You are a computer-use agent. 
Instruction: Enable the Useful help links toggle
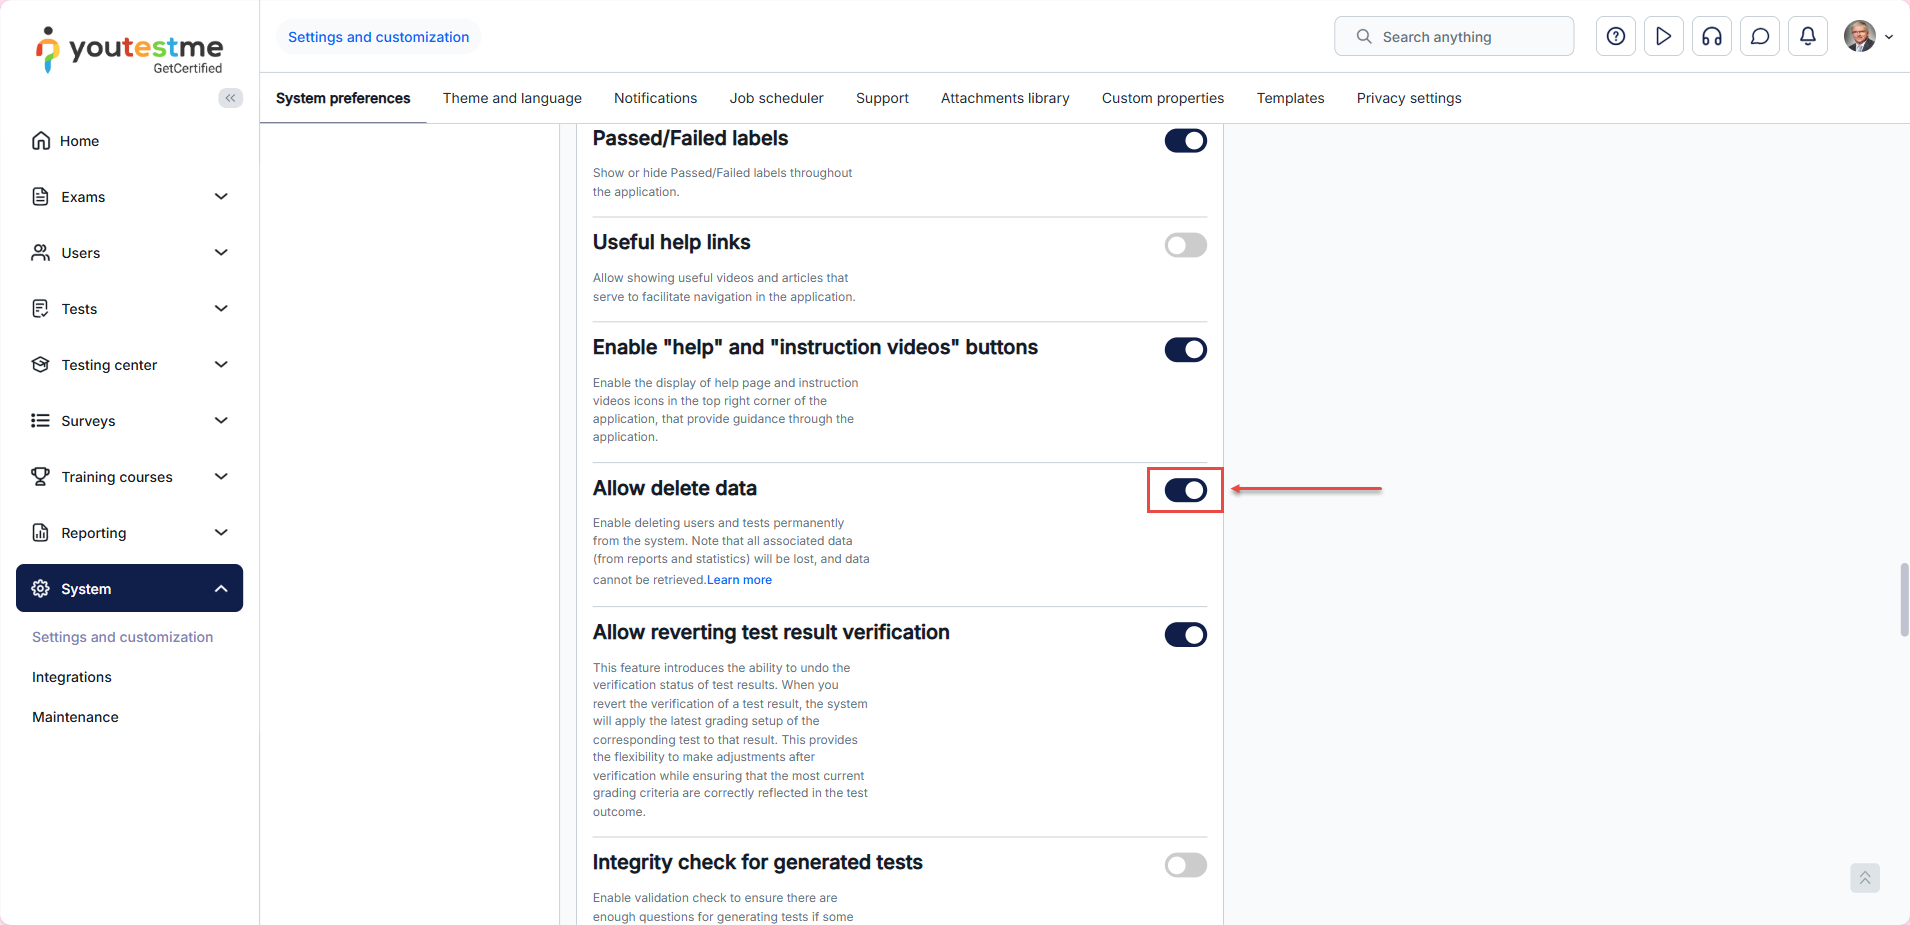tap(1185, 245)
